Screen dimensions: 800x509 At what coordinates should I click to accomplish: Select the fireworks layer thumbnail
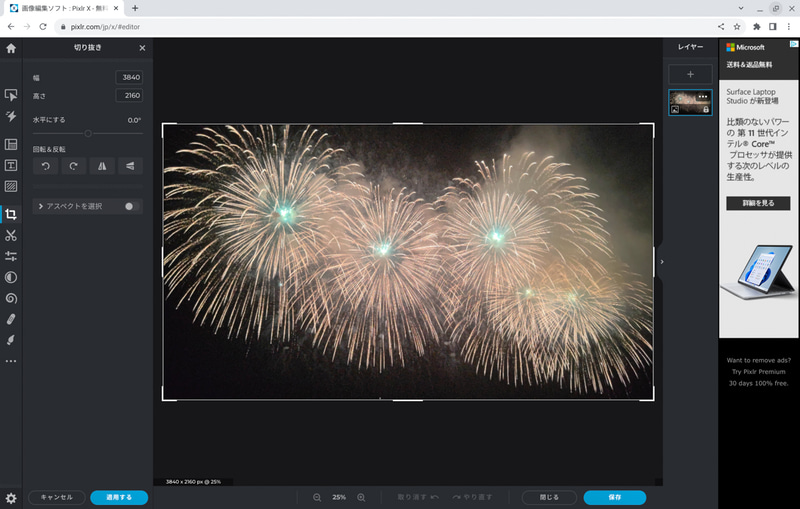690,103
